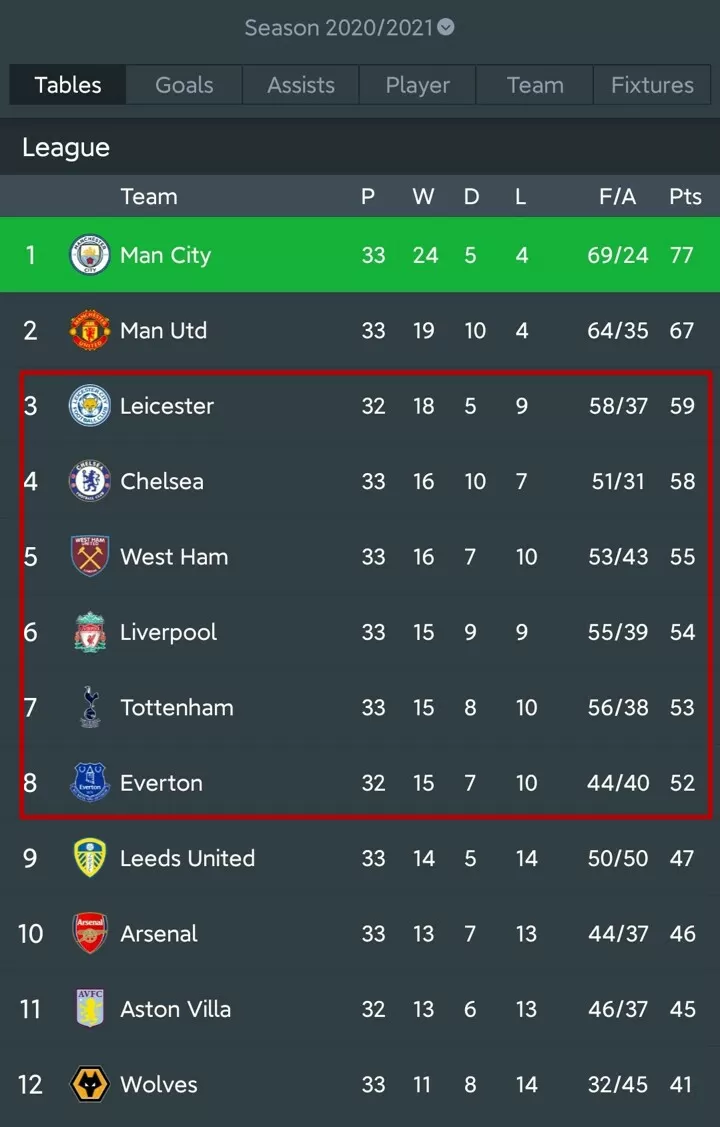Open the Fixtures tab
The height and width of the screenshot is (1127, 720).
652,85
